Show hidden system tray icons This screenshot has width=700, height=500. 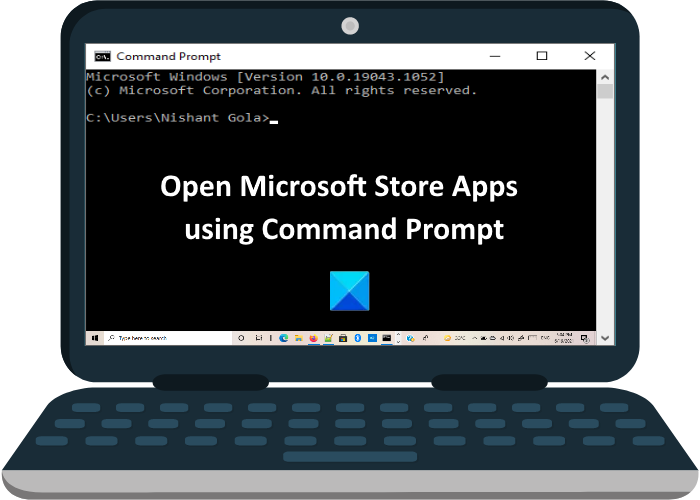[x=474, y=338]
